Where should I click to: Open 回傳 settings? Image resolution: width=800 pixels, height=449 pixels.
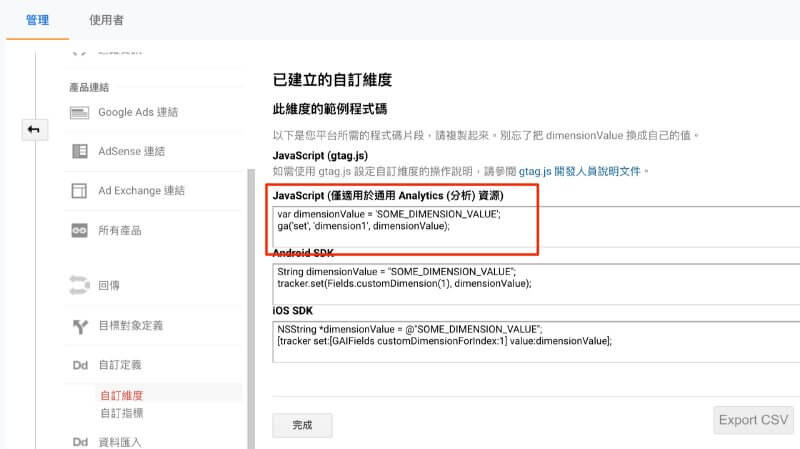point(109,285)
